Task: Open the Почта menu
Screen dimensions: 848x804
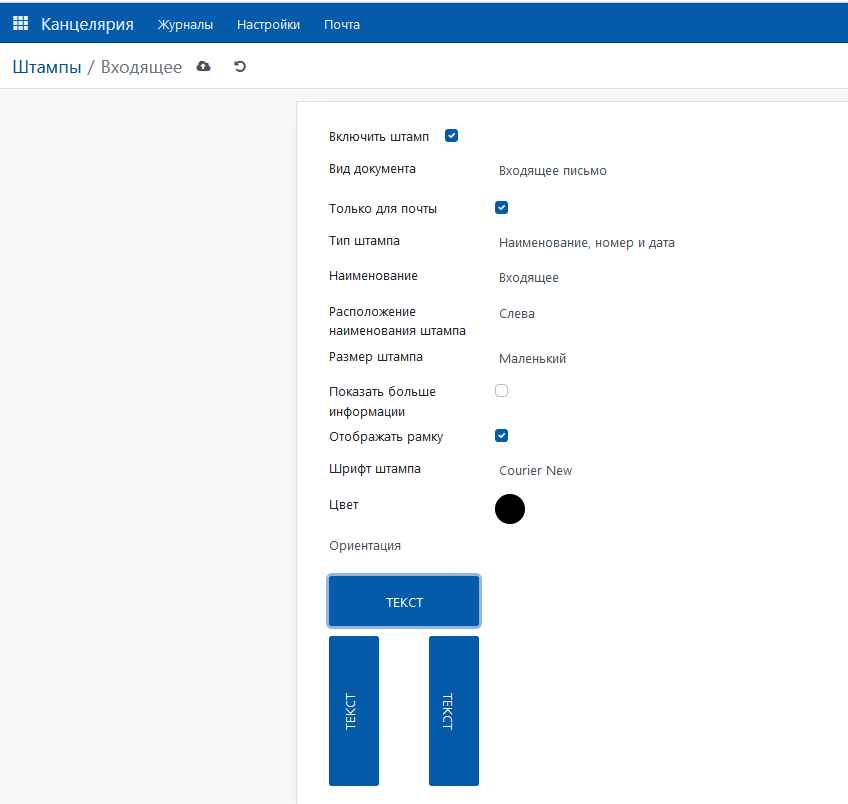Action: [x=342, y=24]
